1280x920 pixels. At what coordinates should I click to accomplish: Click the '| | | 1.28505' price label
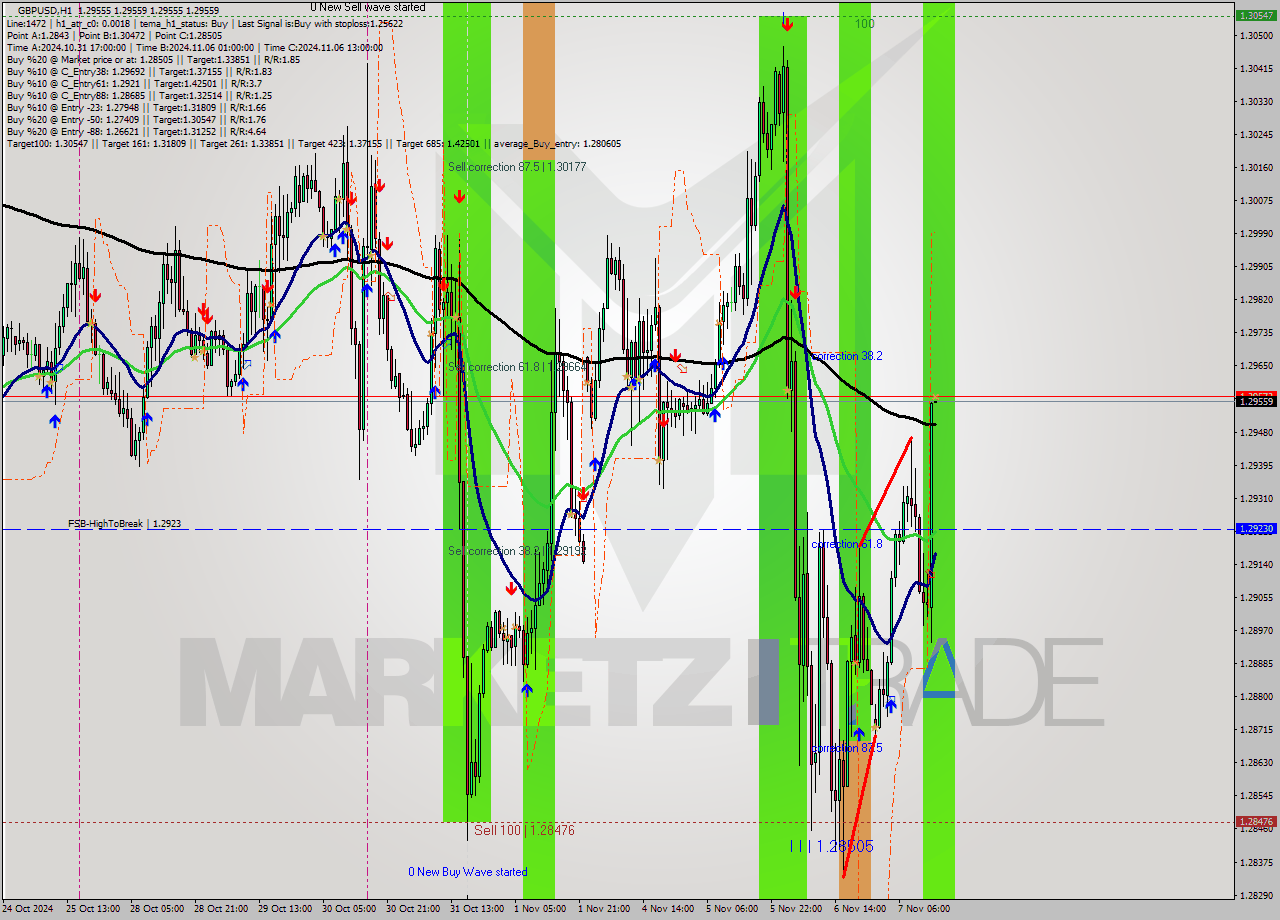831,846
